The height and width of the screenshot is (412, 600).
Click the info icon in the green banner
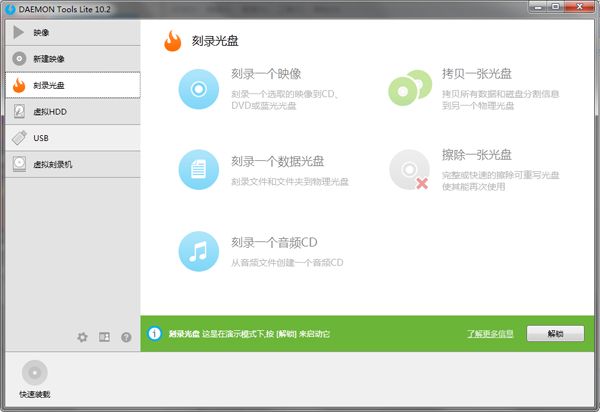click(154, 334)
